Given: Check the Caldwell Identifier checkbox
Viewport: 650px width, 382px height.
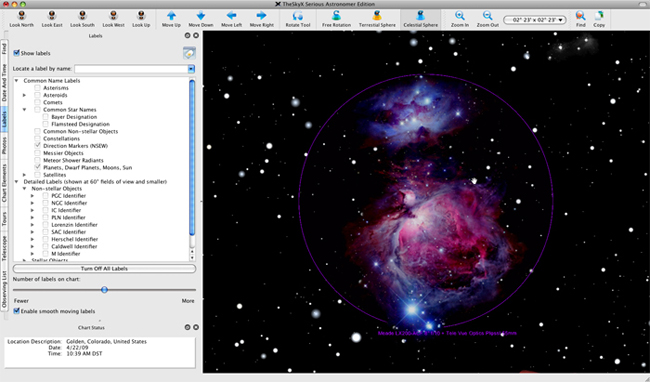Looking at the screenshot, I should (x=46, y=247).
